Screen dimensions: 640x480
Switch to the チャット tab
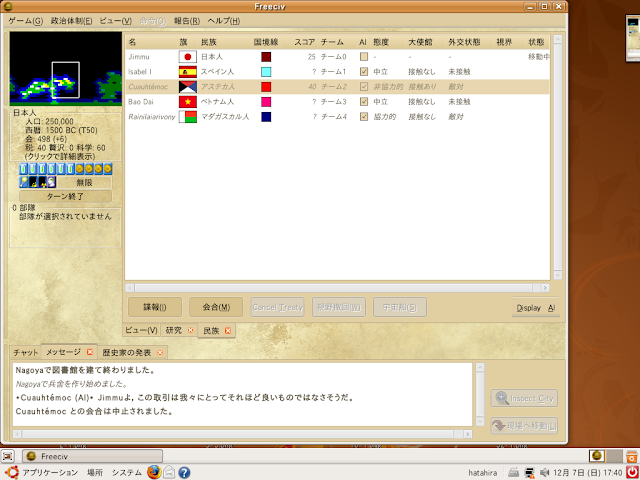pyautogui.click(x=26, y=353)
